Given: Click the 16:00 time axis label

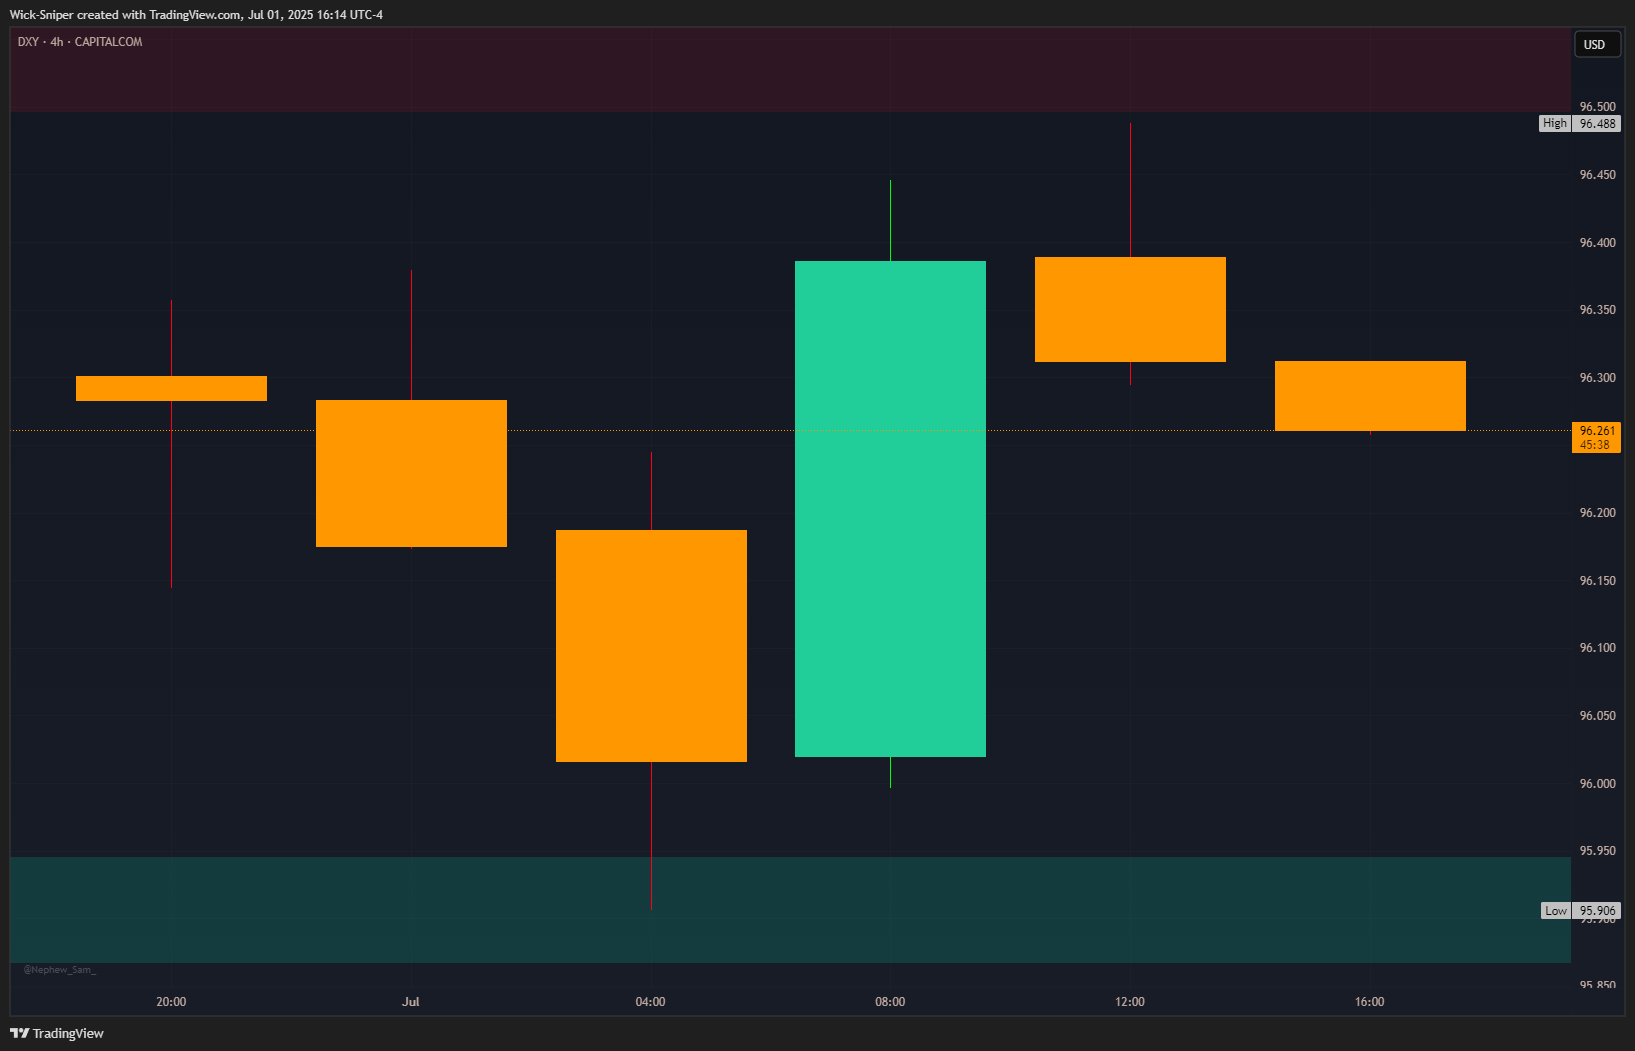Looking at the screenshot, I should [1370, 1002].
